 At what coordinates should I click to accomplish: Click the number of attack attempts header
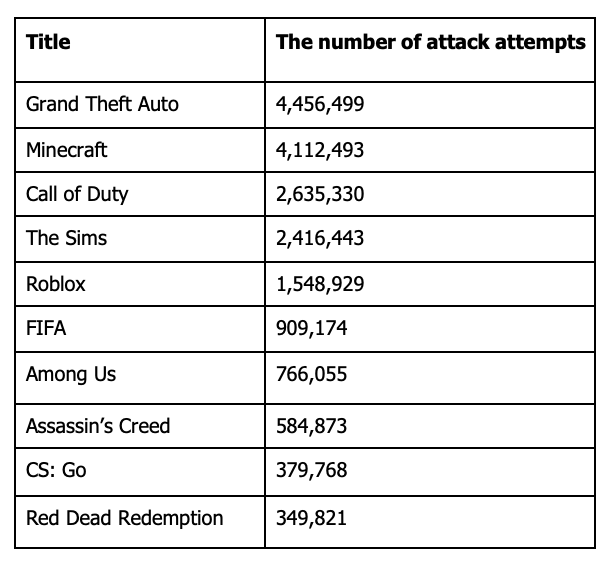430,43
